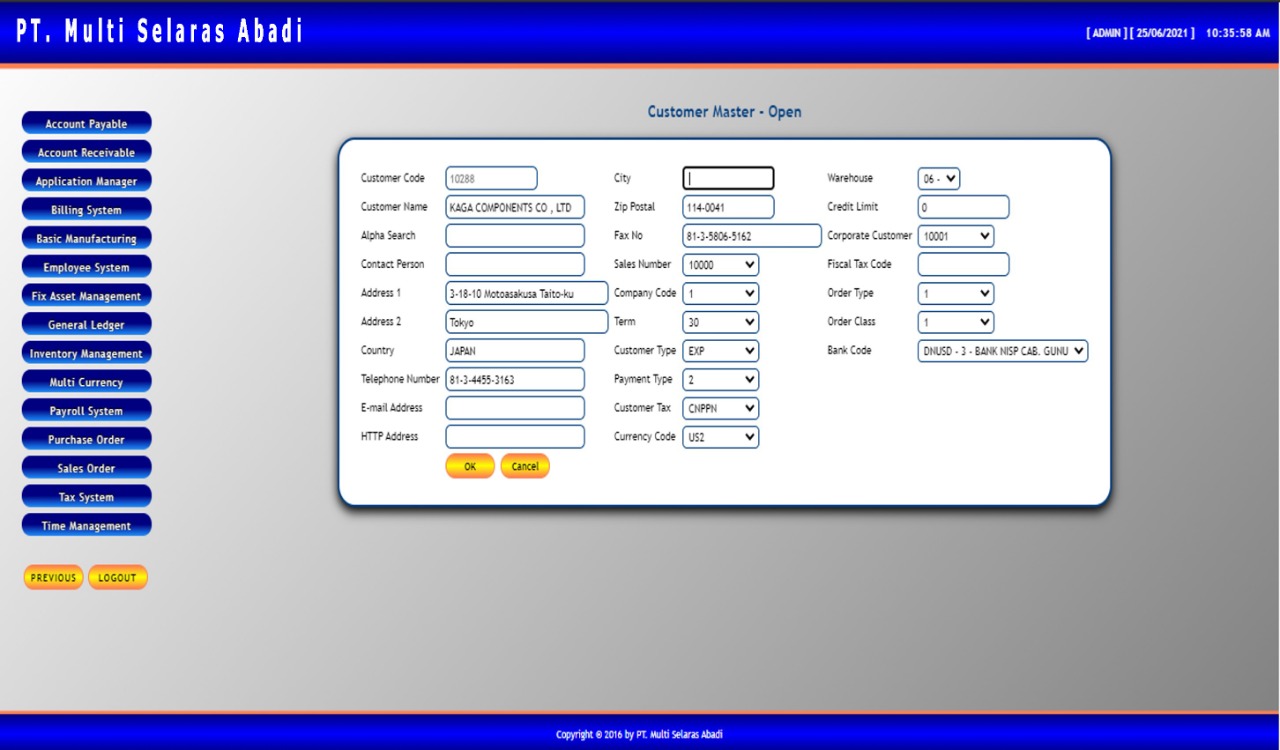The image size is (1280, 750).
Task: Expand the Company Code dropdown
Action: coord(721,294)
